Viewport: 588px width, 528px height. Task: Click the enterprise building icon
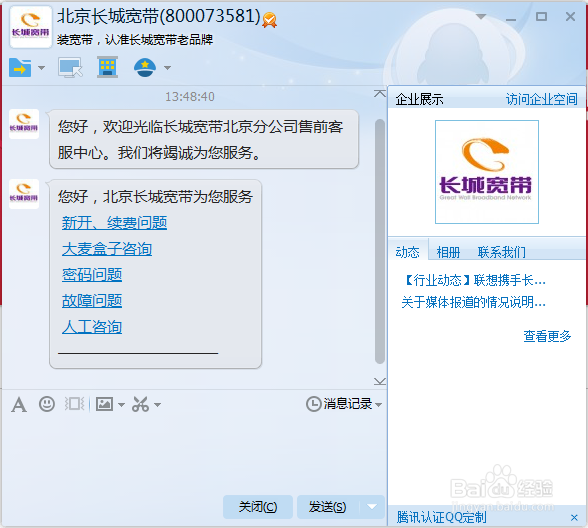tap(107, 67)
